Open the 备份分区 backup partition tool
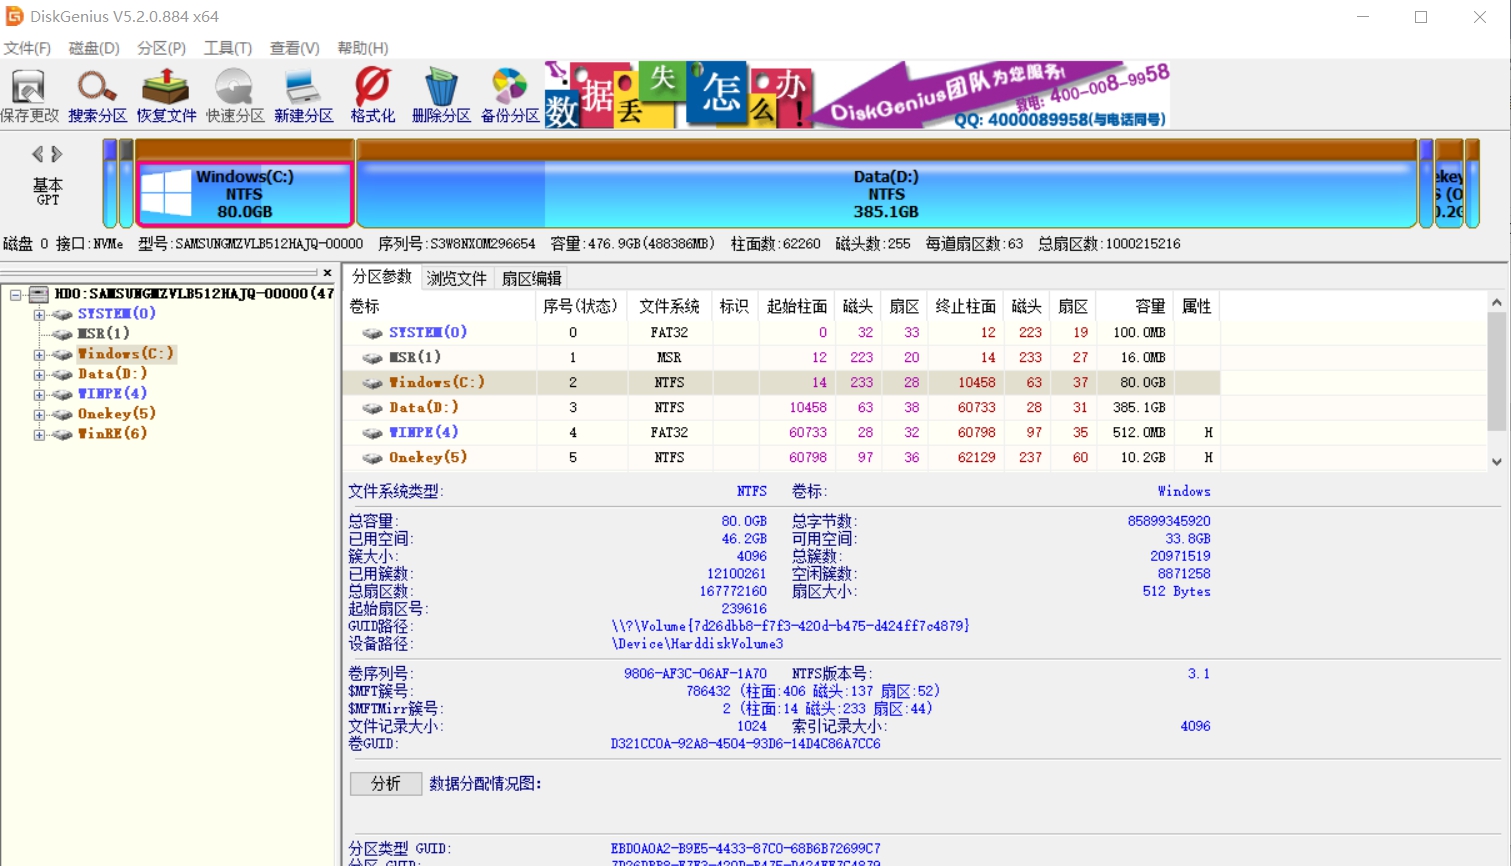 pos(510,96)
